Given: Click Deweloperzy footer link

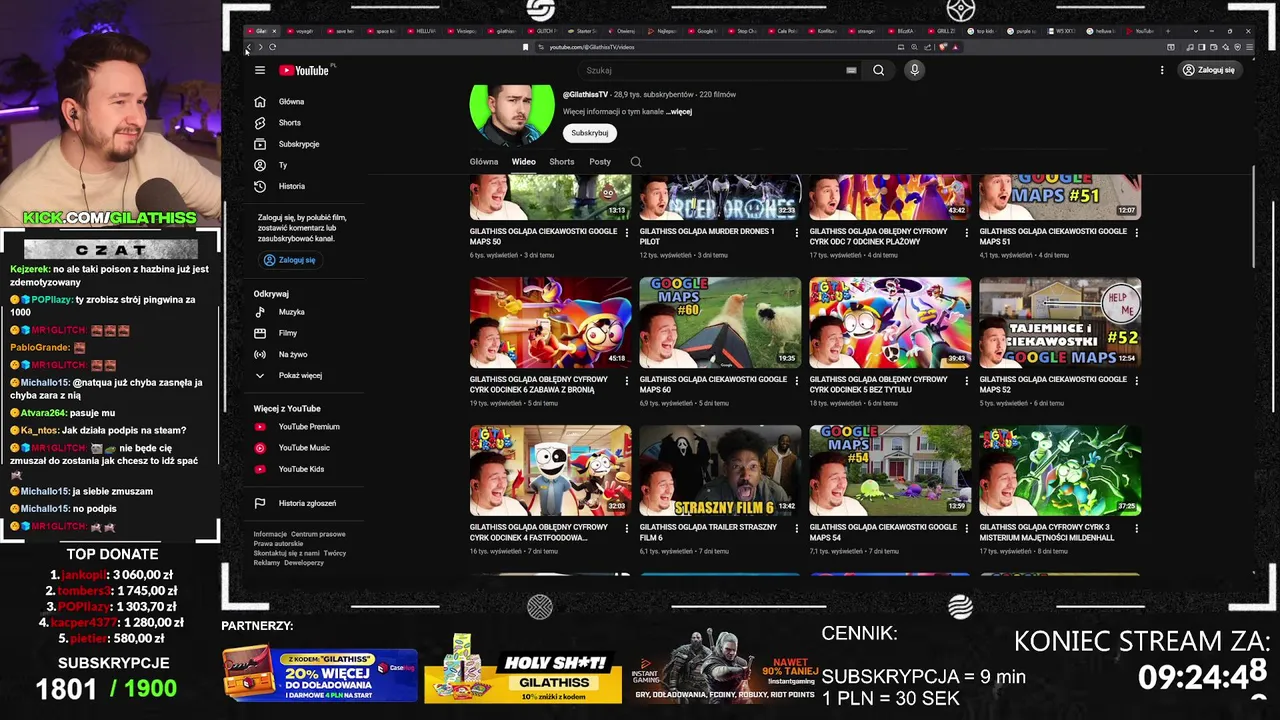Looking at the screenshot, I should (304, 563).
